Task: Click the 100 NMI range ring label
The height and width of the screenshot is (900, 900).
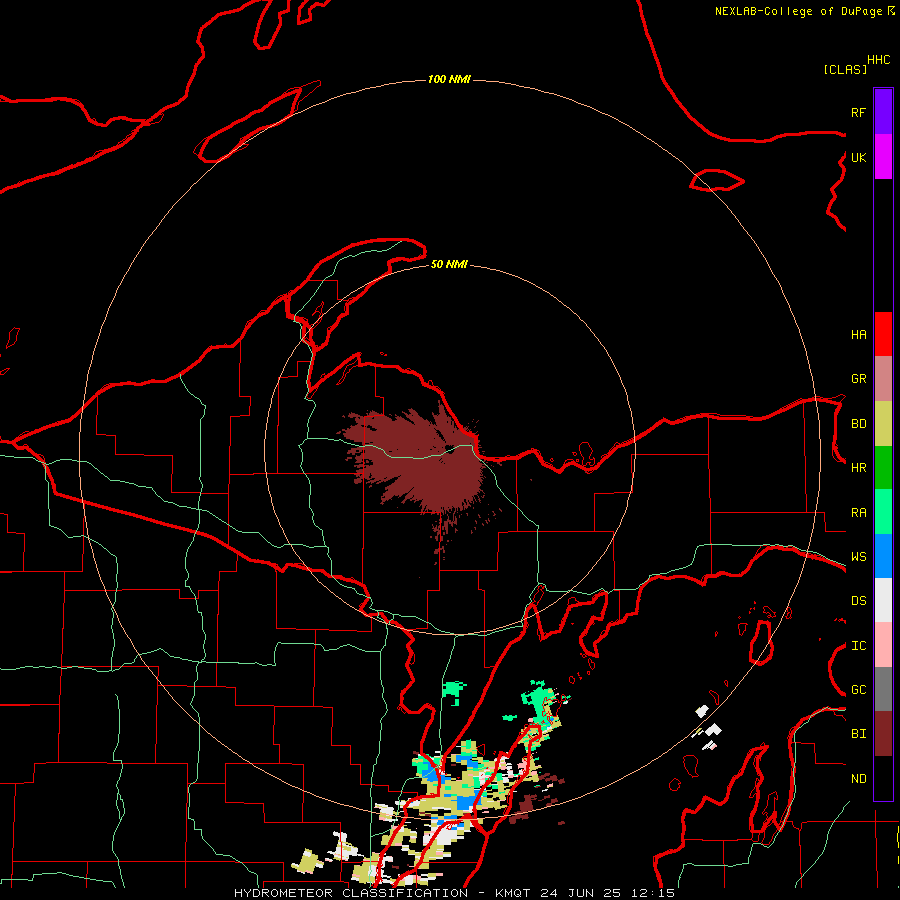Action: click(x=449, y=79)
